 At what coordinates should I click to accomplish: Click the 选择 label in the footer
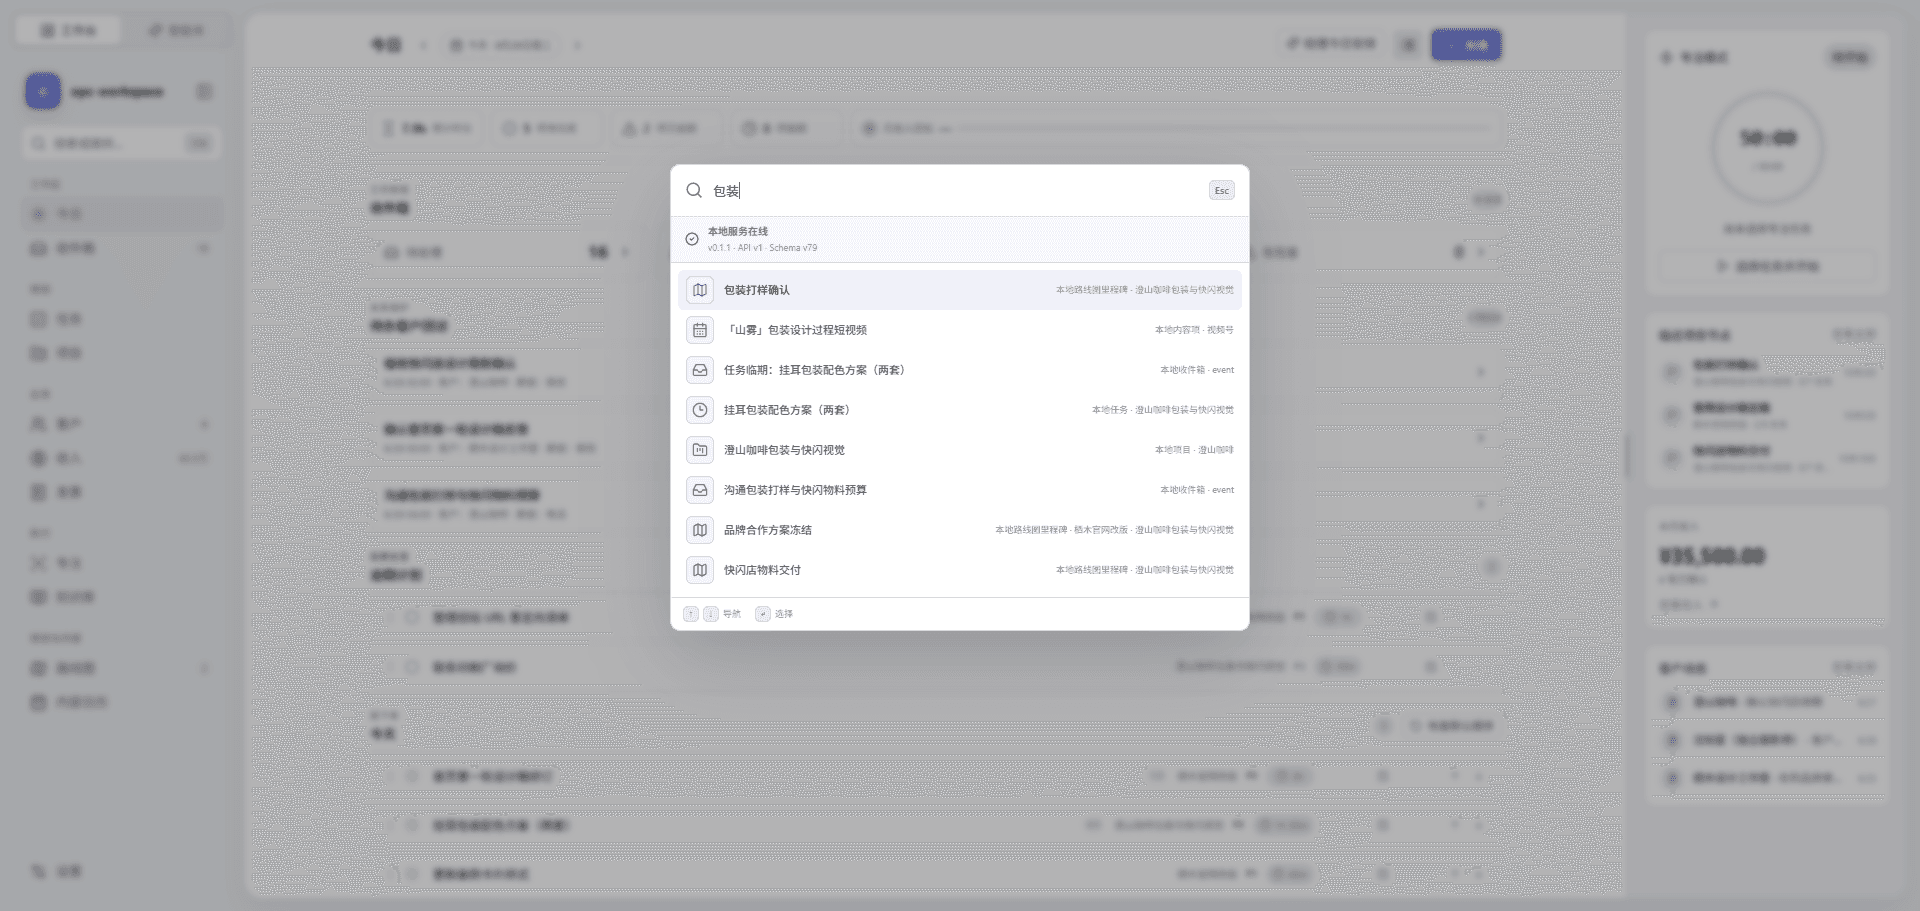tap(784, 614)
